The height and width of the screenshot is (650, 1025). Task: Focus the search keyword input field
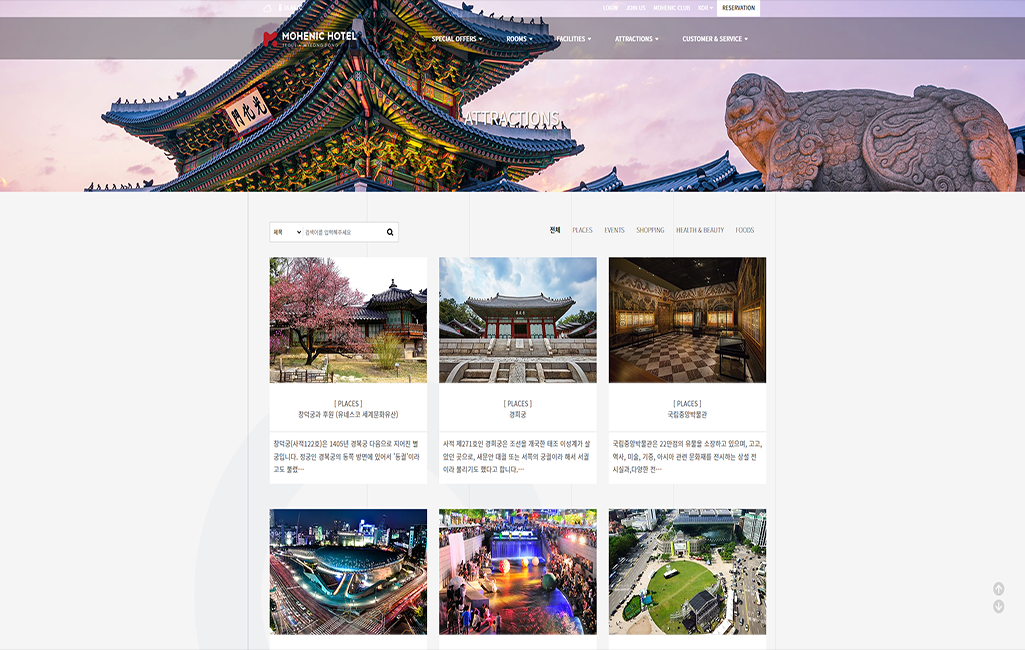pyautogui.click(x=344, y=232)
